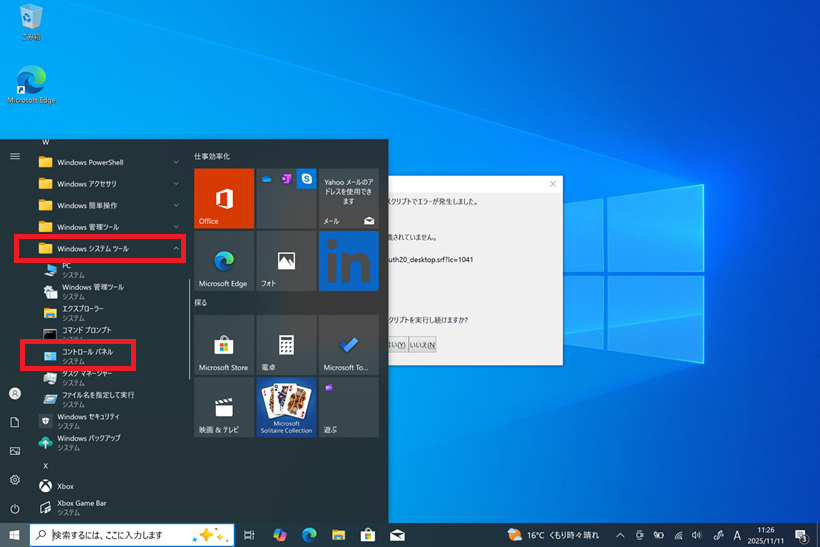Open the 映画 & テレビ tile
Viewport: 820px width, 547px height.
click(224, 407)
